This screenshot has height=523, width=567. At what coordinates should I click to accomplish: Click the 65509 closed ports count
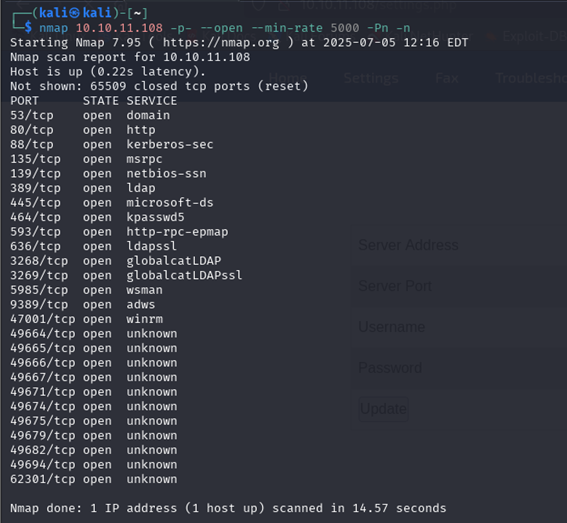pos(108,86)
